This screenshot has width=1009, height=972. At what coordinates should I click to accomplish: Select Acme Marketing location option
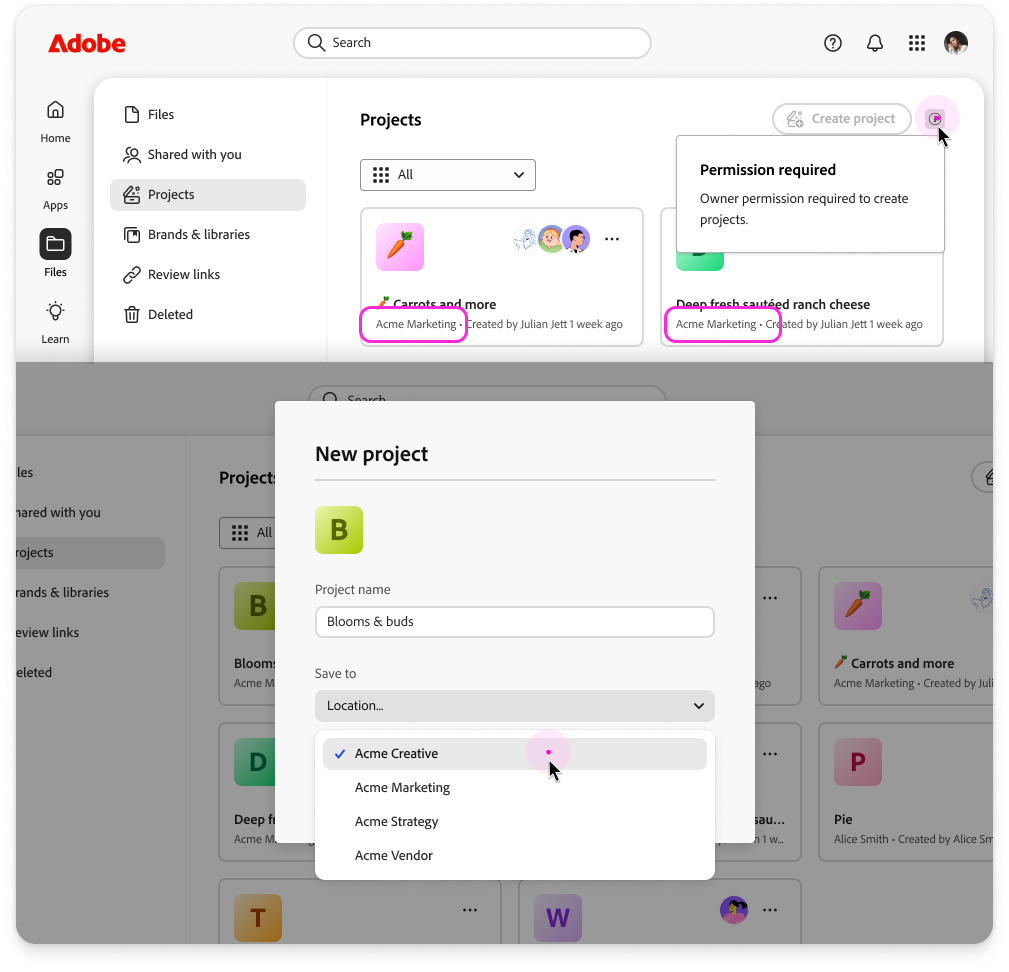click(x=514, y=788)
